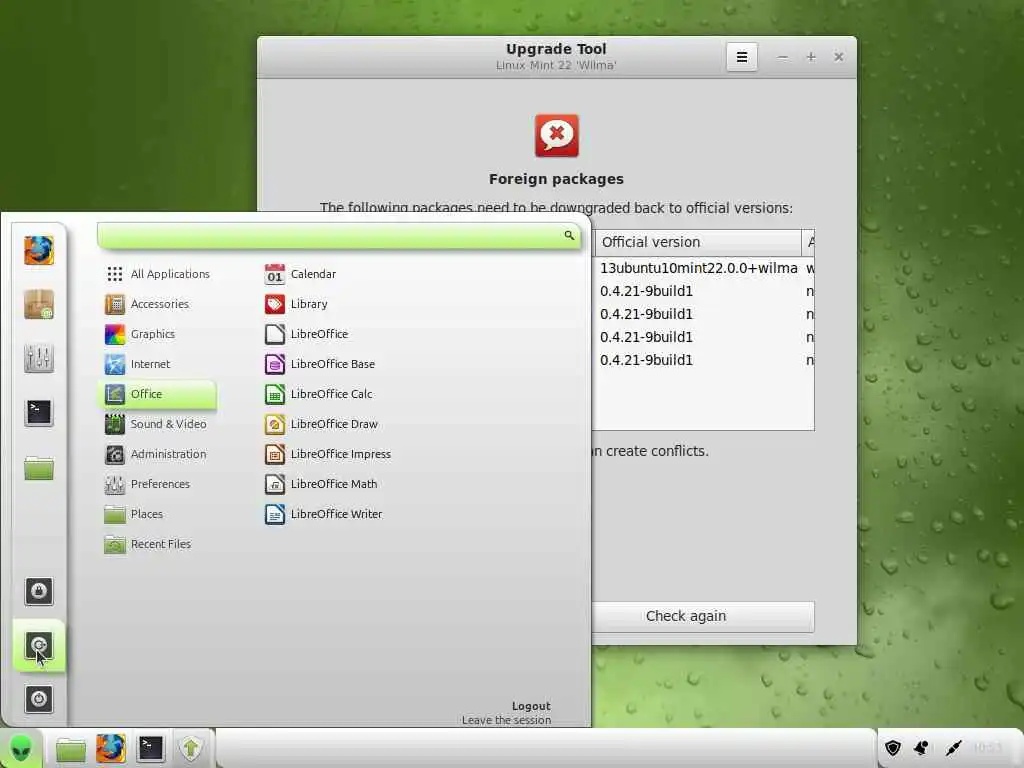Launch Calendar application
This screenshot has height=768, width=1024.
[300, 274]
